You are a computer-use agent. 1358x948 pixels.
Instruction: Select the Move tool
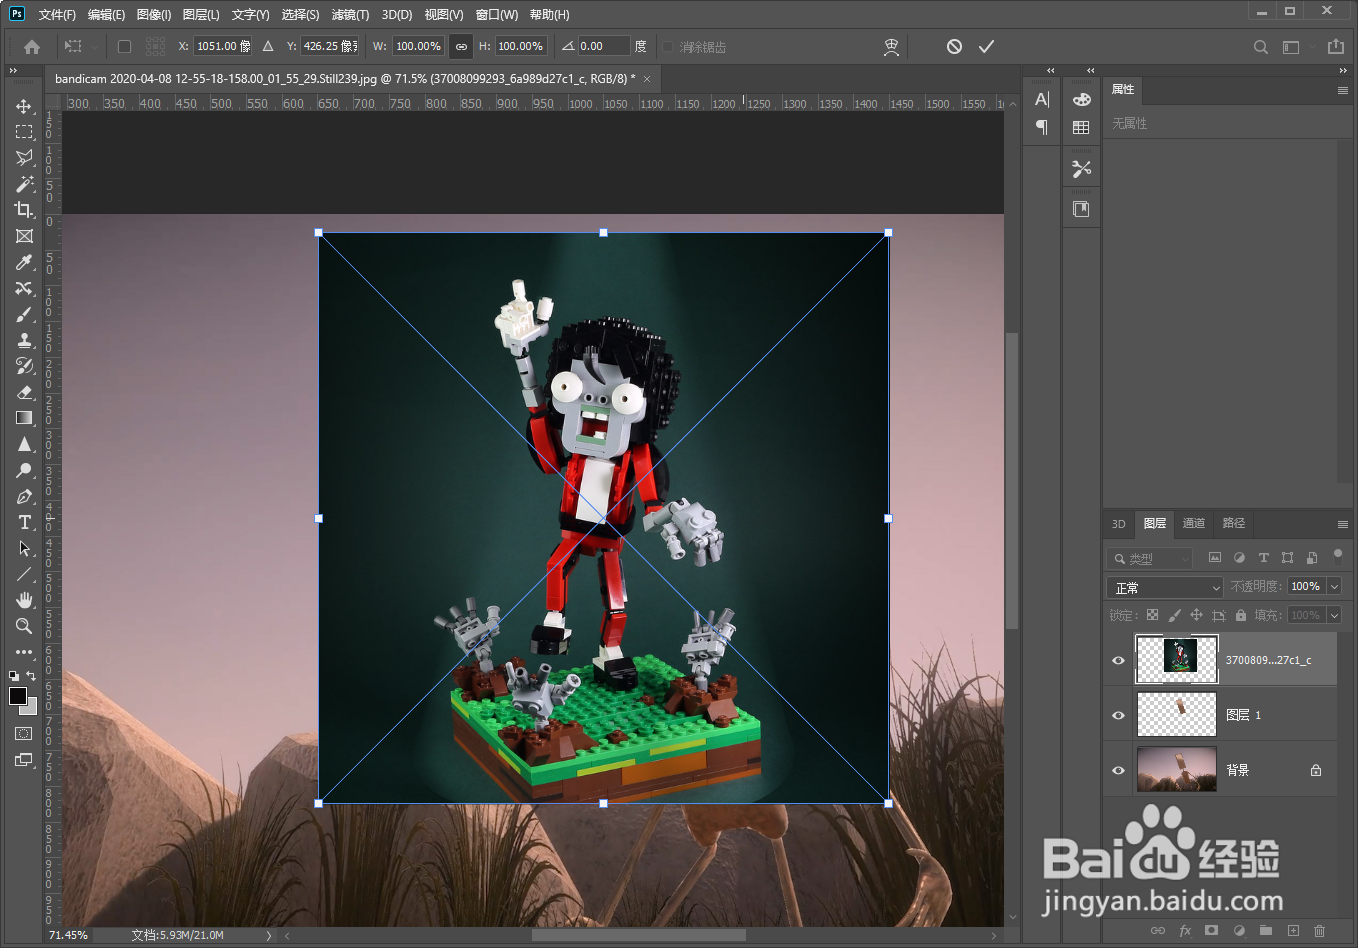click(x=24, y=106)
